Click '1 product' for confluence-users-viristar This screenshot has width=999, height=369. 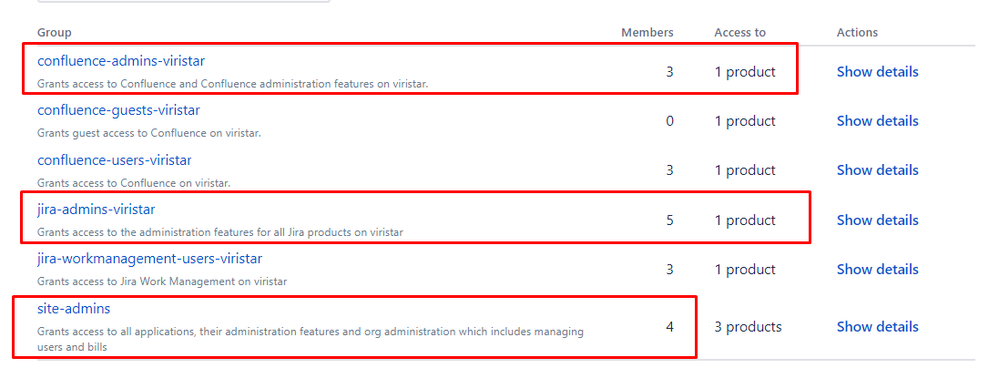click(x=745, y=170)
